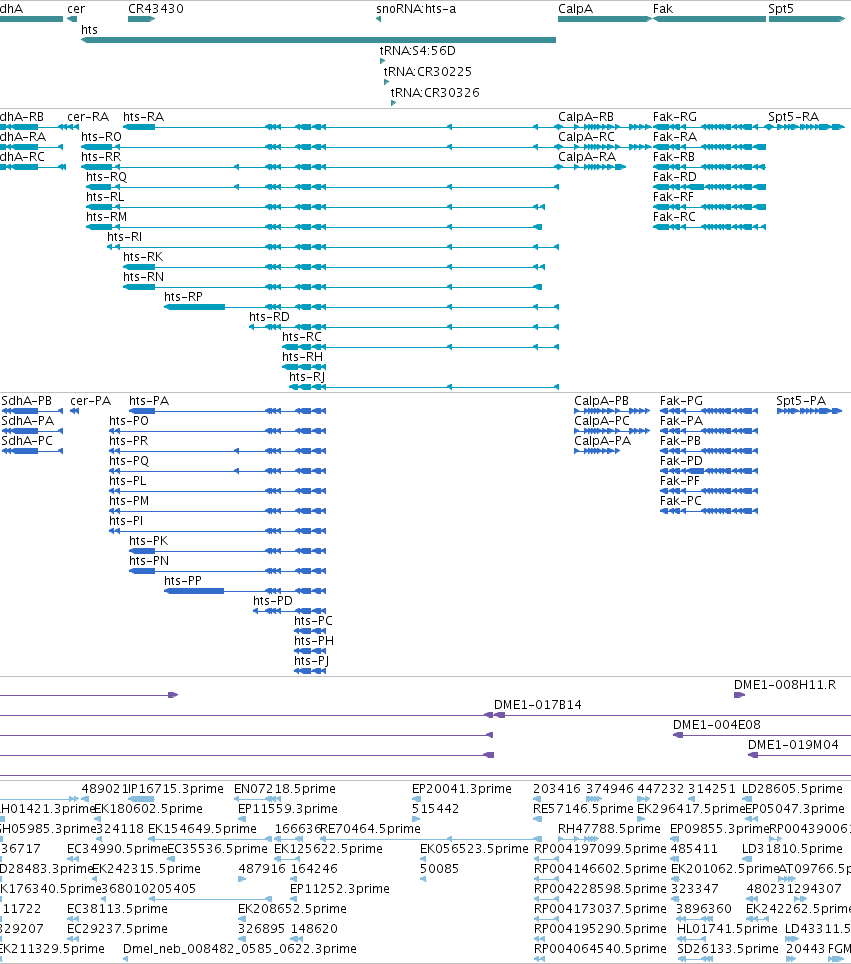Select the hts gene span bar
Image resolution: width=851 pixels, height=964 pixels.
point(319,40)
